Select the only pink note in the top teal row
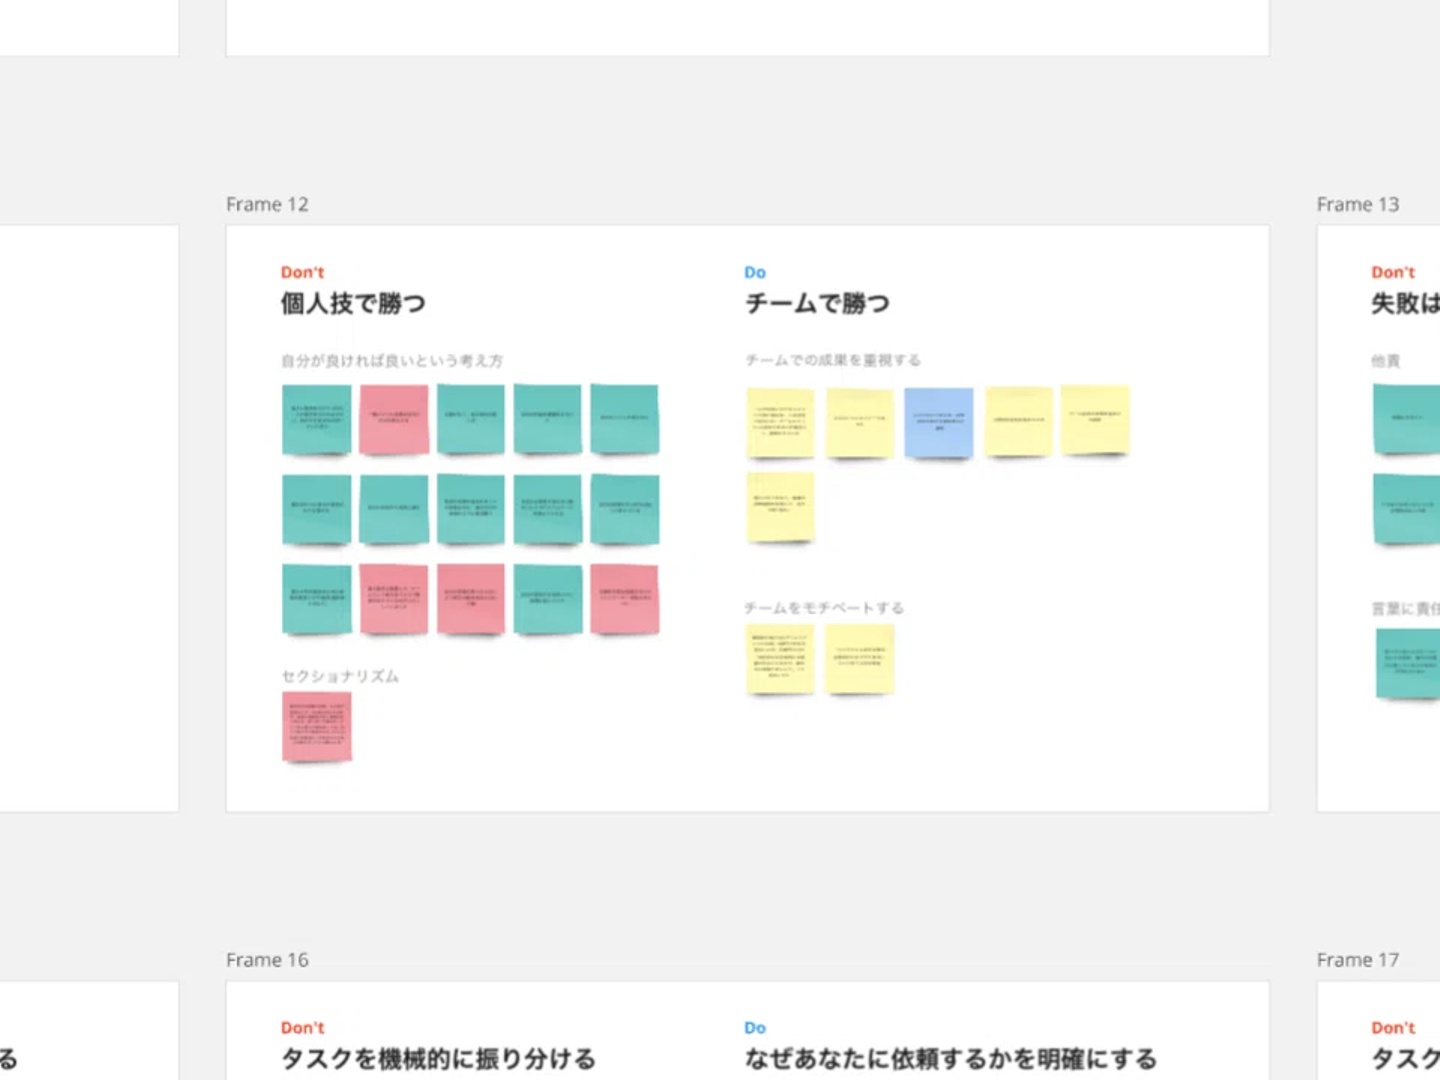This screenshot has height=1080, width=1440. tap(394, 420)
